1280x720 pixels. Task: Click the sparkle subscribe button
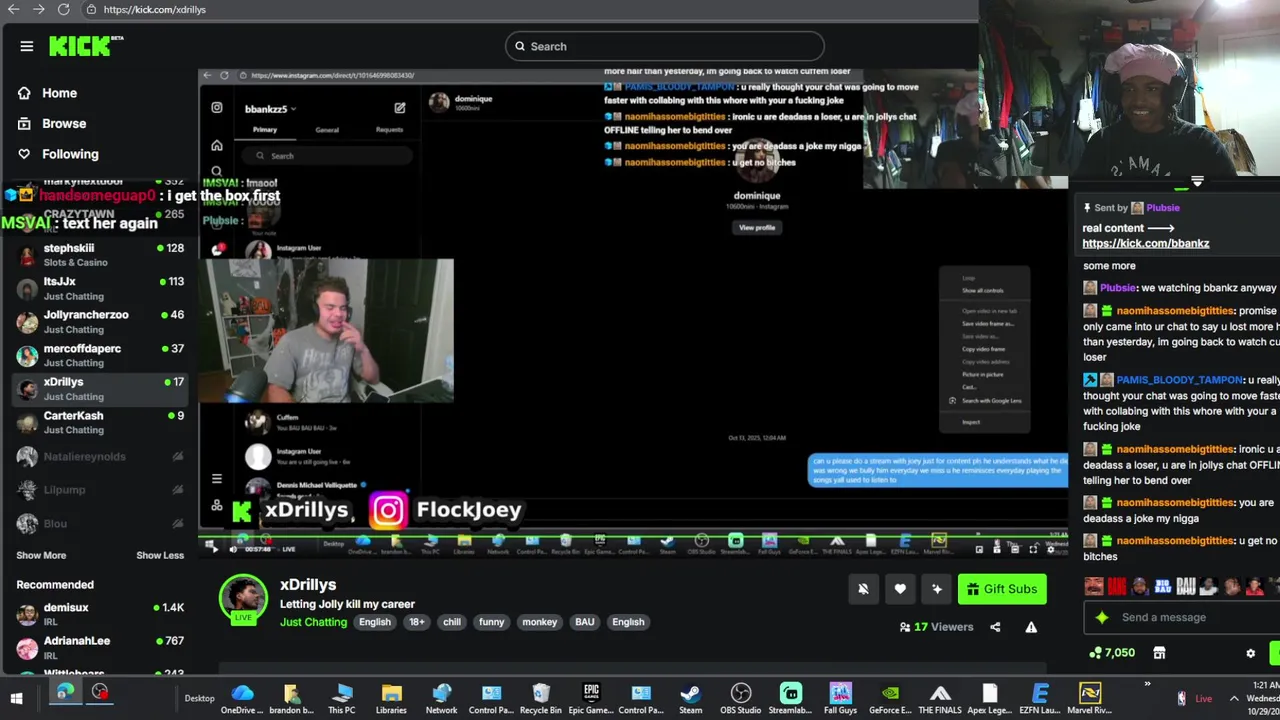[937, 589]
